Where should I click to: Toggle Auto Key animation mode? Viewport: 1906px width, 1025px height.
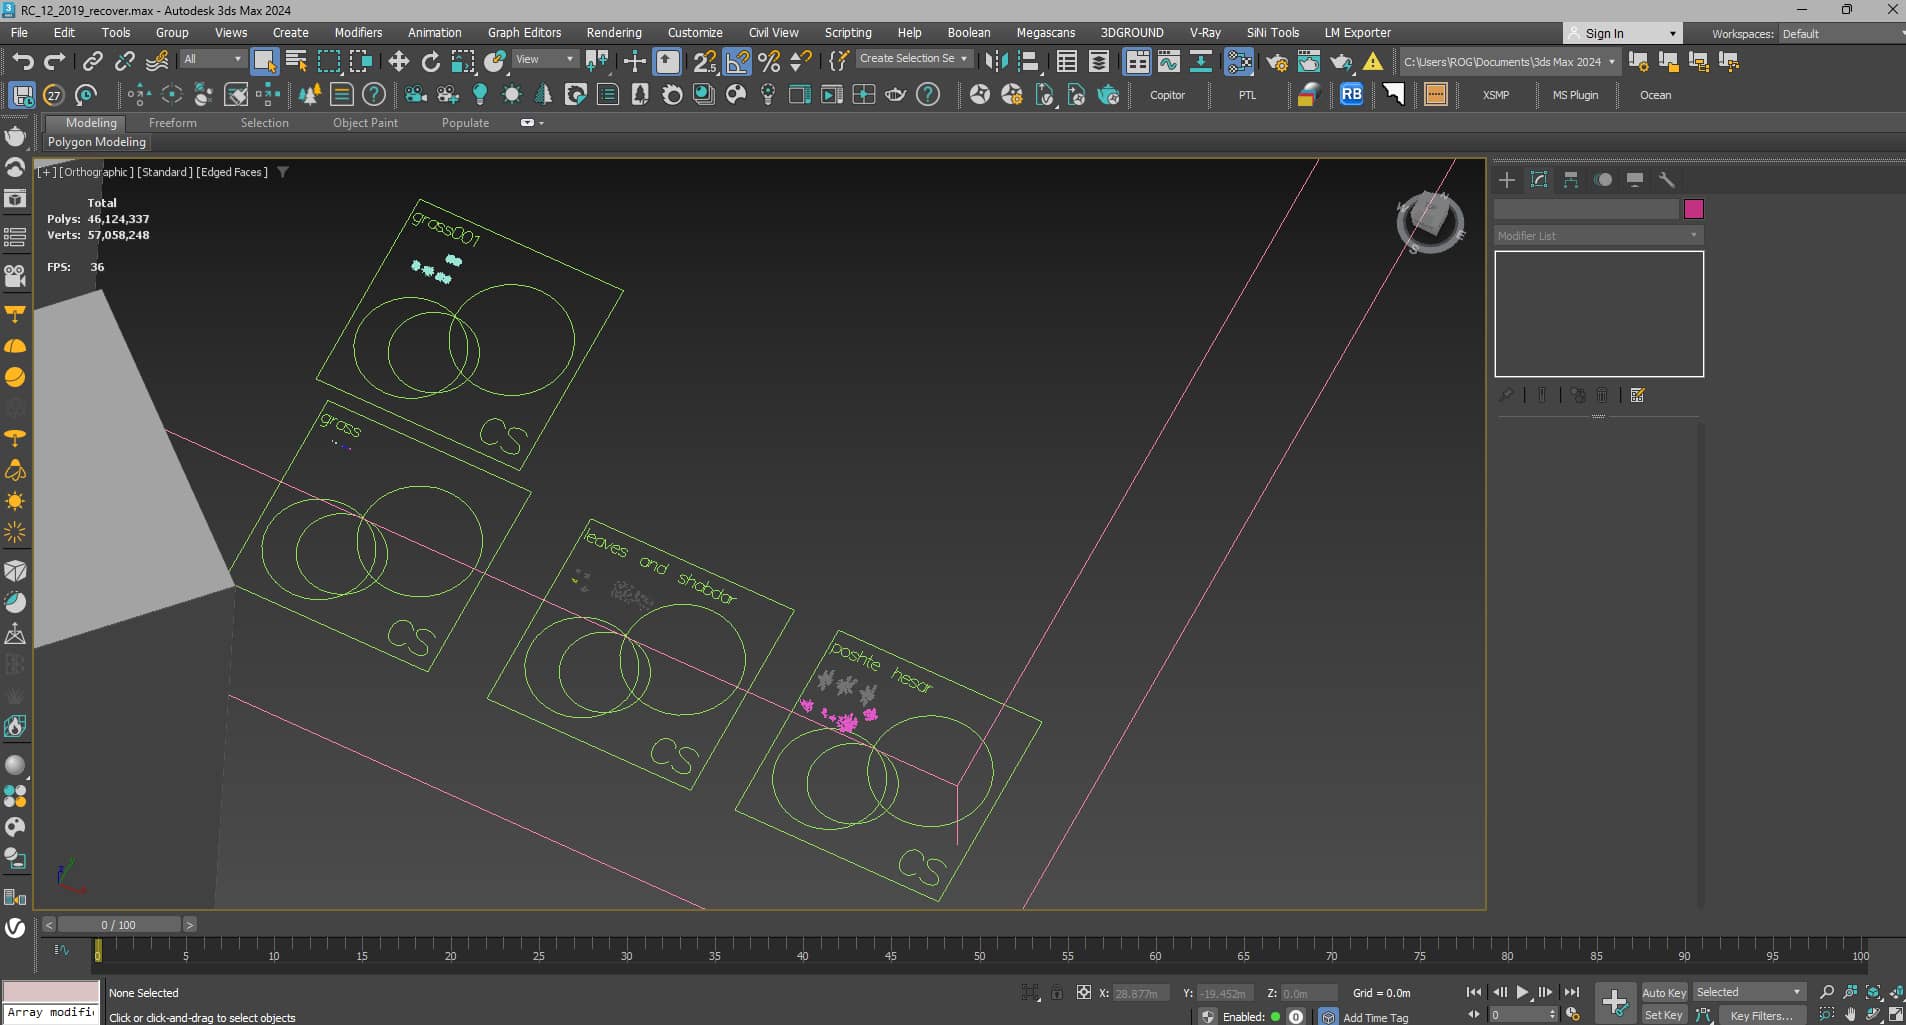coord(1663,992)
